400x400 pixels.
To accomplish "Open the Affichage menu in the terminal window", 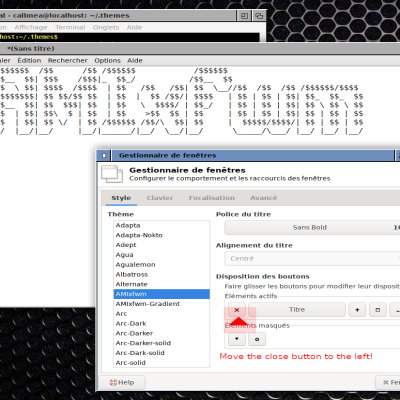I will pos(31,27).
